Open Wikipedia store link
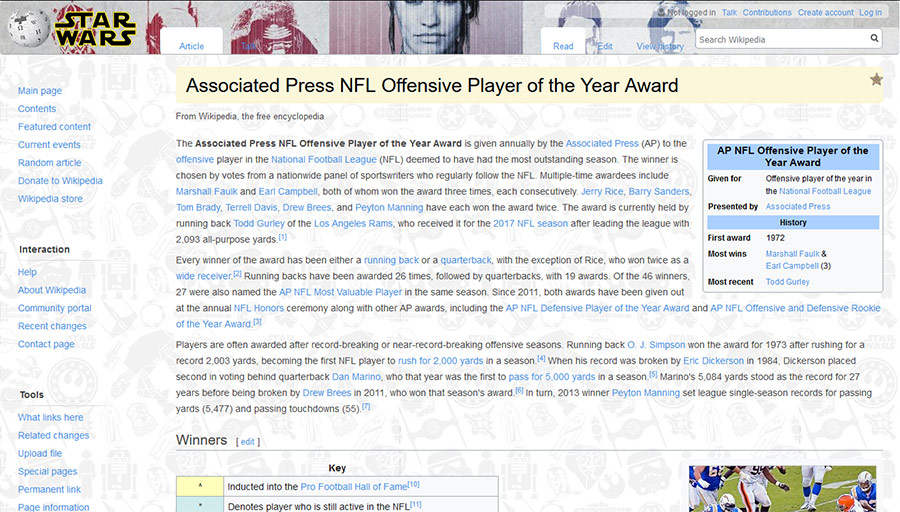The height and width of the screenshot is (512, 900). click(50, 199)
